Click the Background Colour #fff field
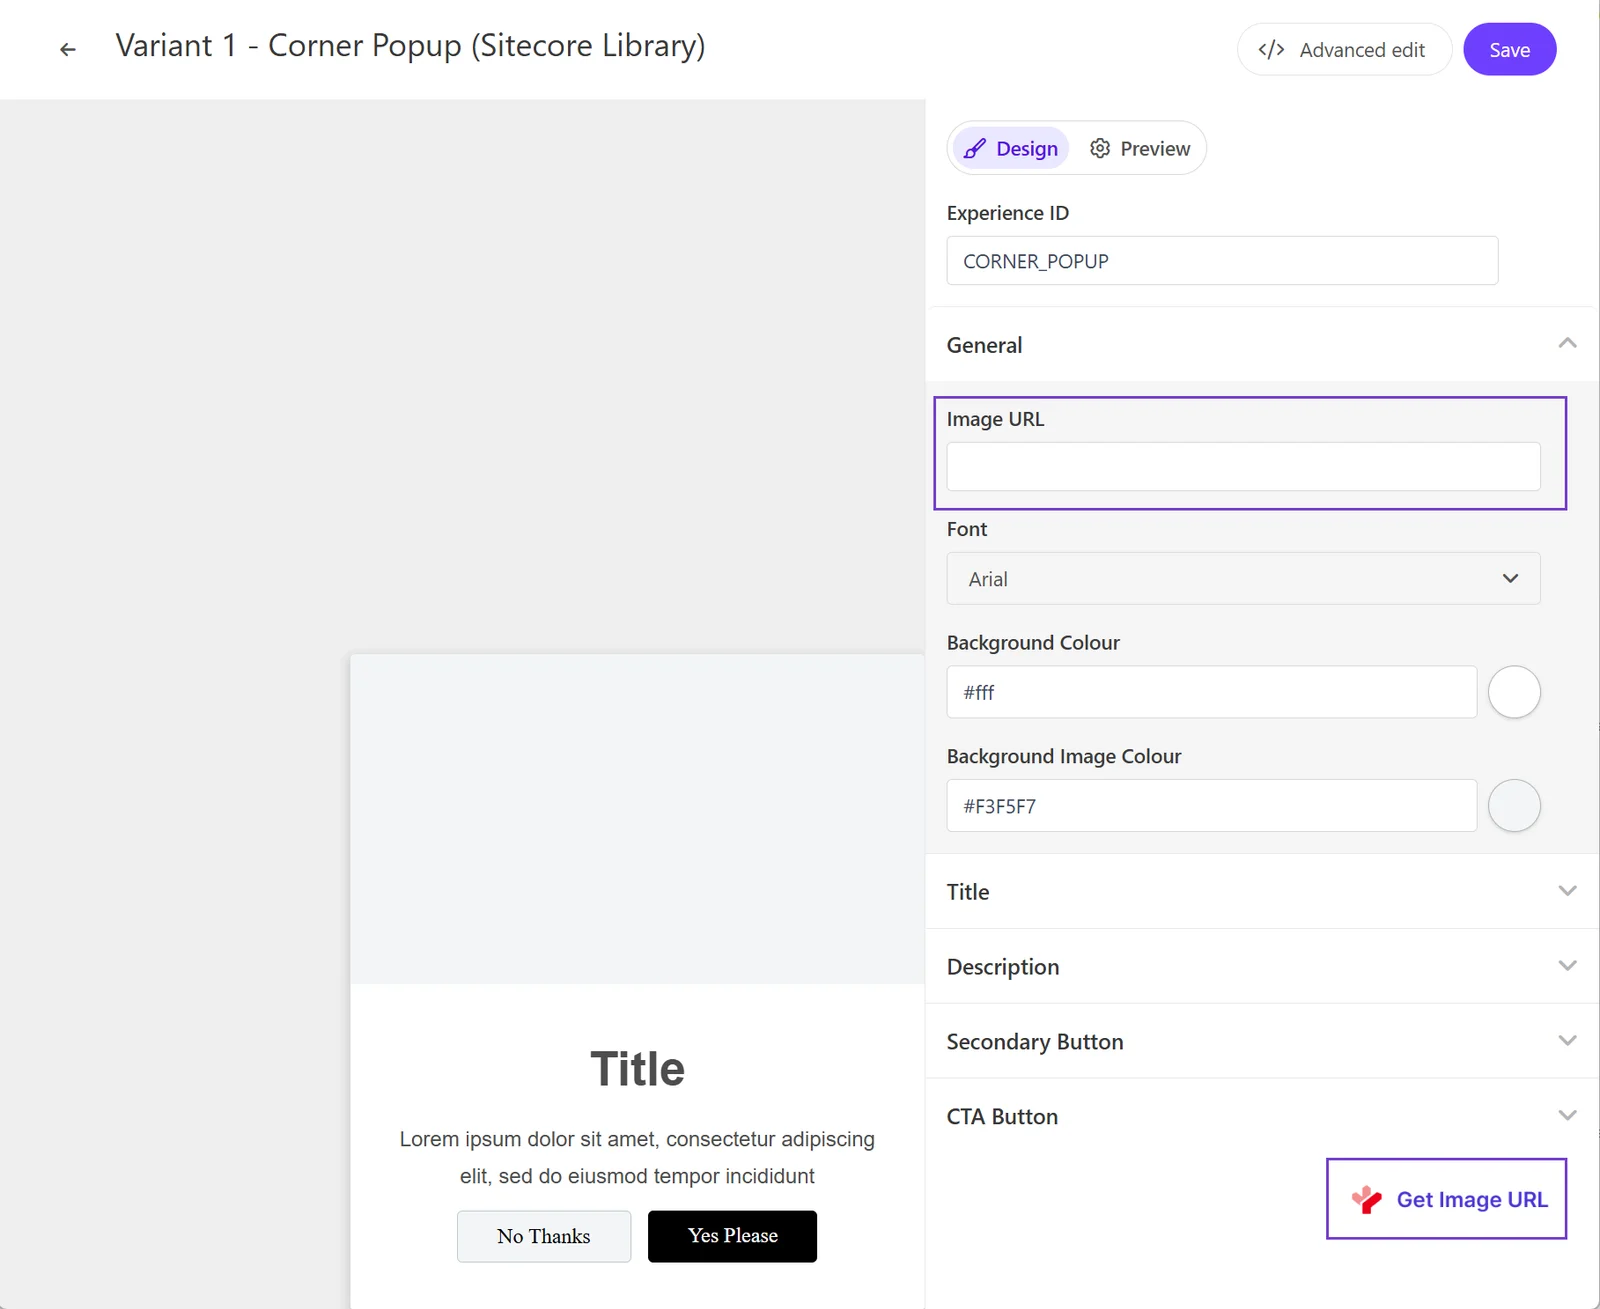 [x=1211, y=692]
